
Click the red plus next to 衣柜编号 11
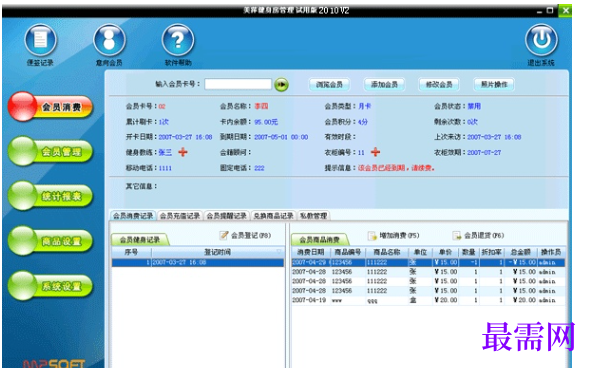point(375,152)
